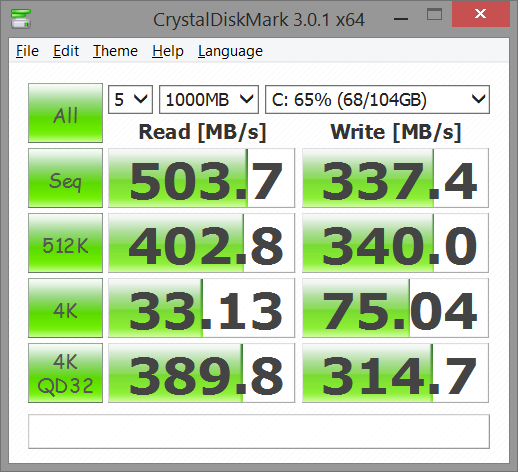Image resolution: width=518 pixels, height=472 pixels.
Task: Open the drive selector showing C: 65%
Action: click(377, 100)
